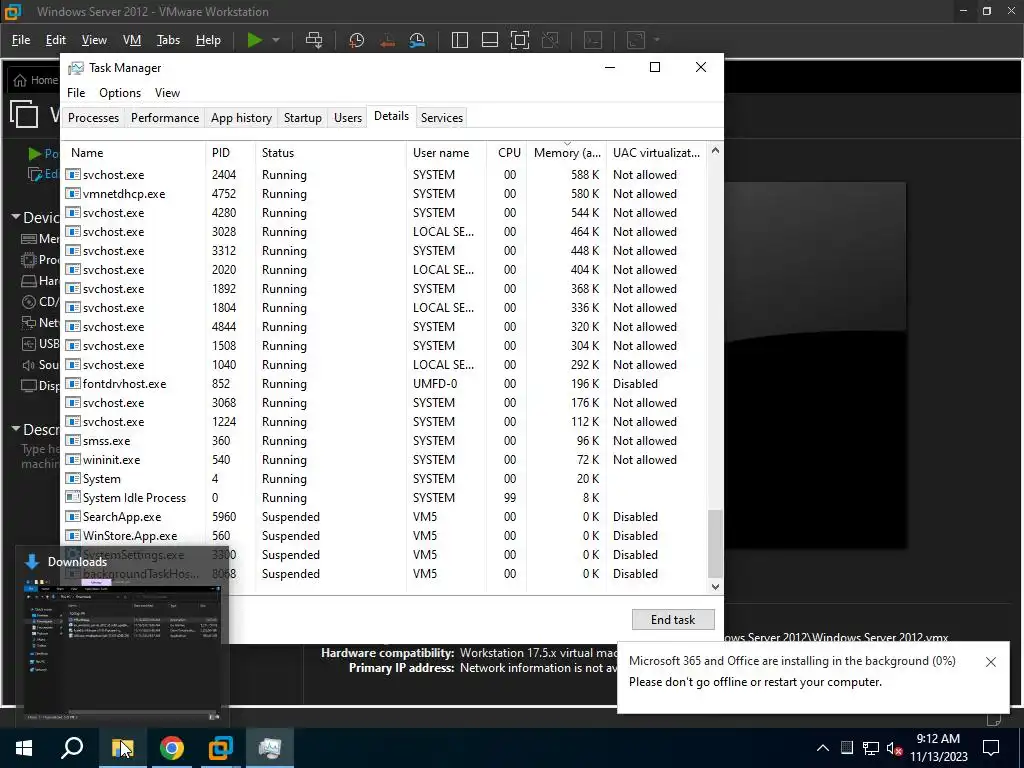Screen dimensions: 1024x768
Task: Open power options dropdown beside play button
Action: (x=276, y=40)
